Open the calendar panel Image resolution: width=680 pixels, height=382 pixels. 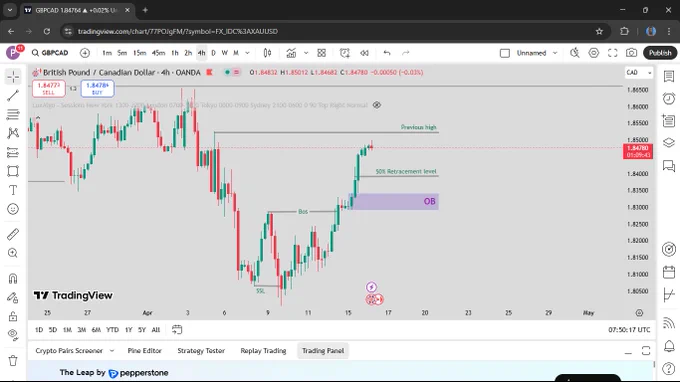click(x=669, y=272)
